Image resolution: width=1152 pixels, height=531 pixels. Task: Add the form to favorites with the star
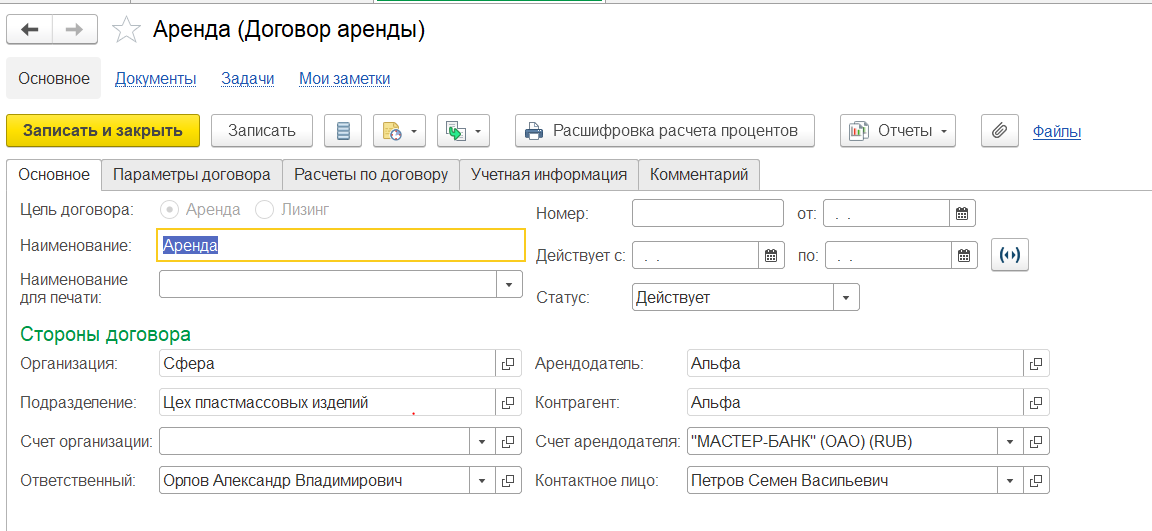(126, 29)
